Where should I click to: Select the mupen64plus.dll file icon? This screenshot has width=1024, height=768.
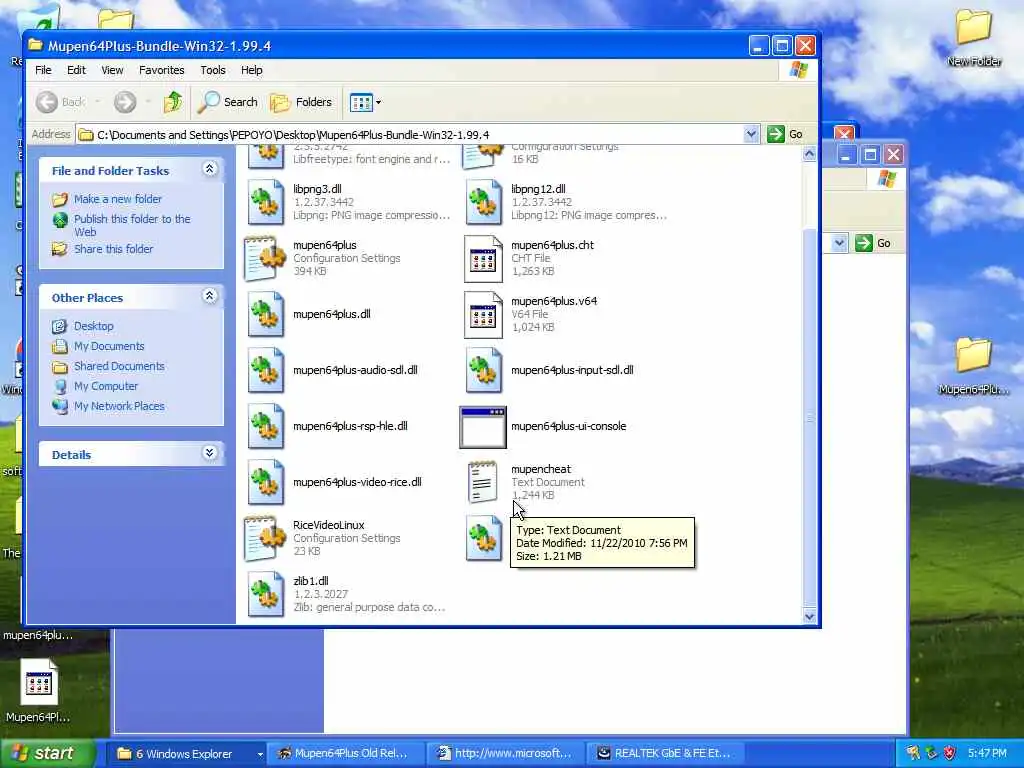pos(265,314)
